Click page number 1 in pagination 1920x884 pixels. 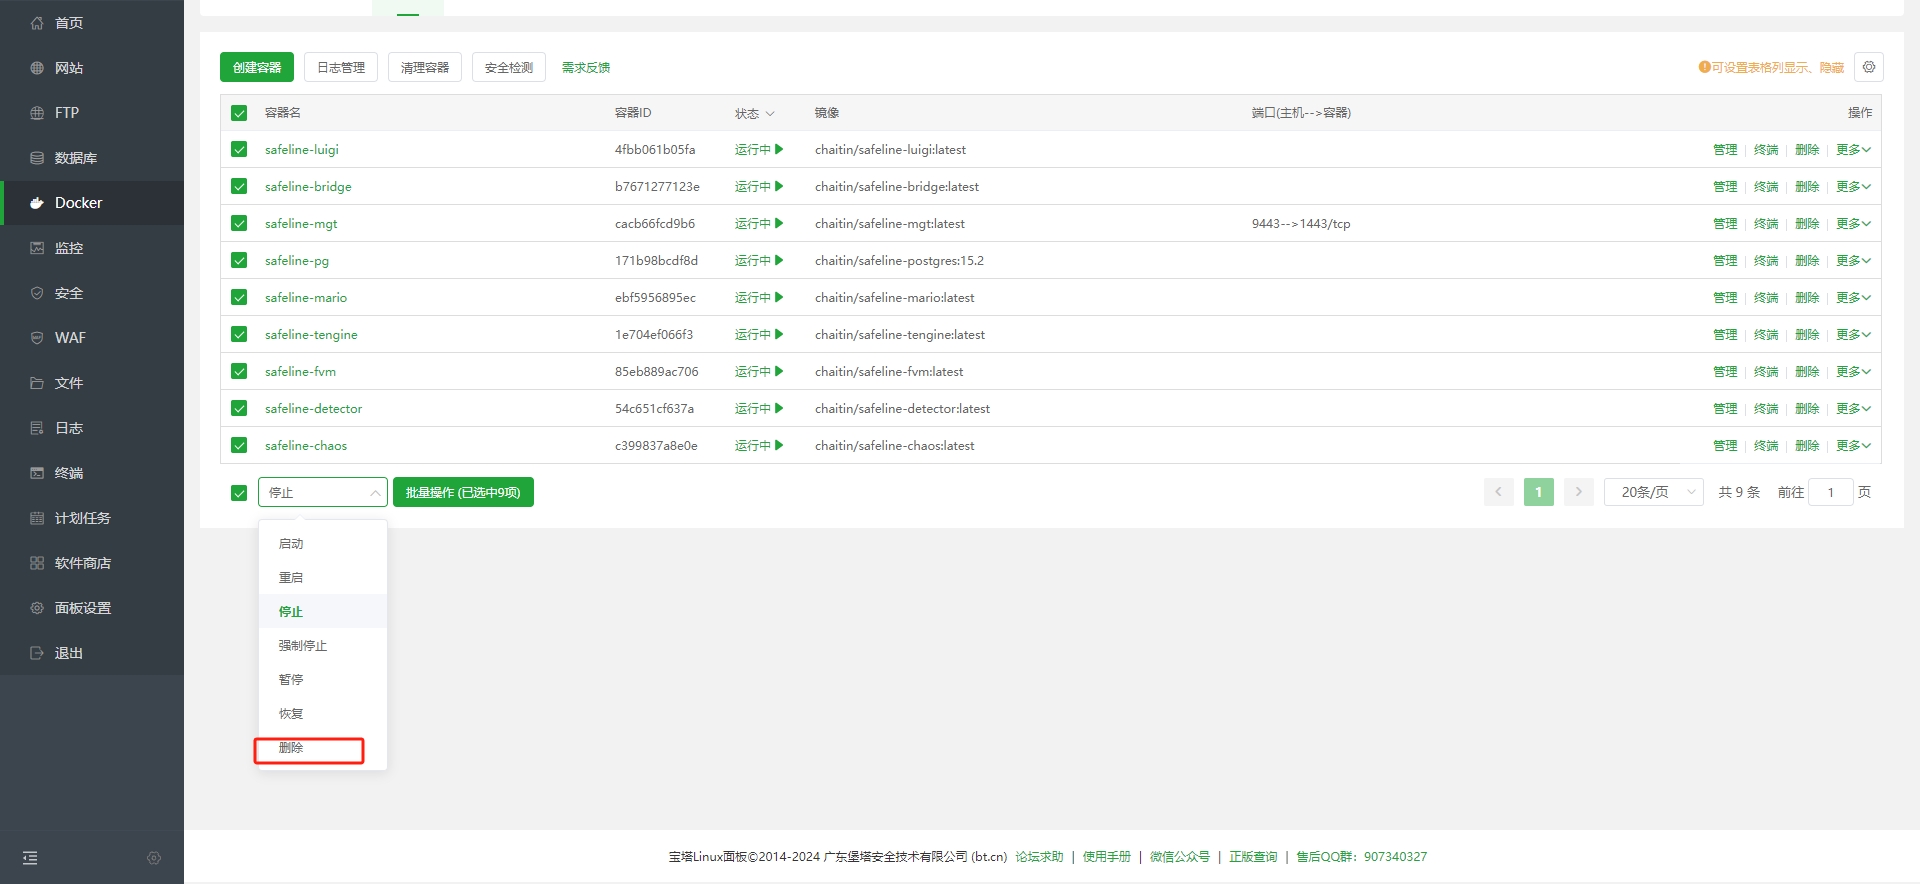(1539, 492)
